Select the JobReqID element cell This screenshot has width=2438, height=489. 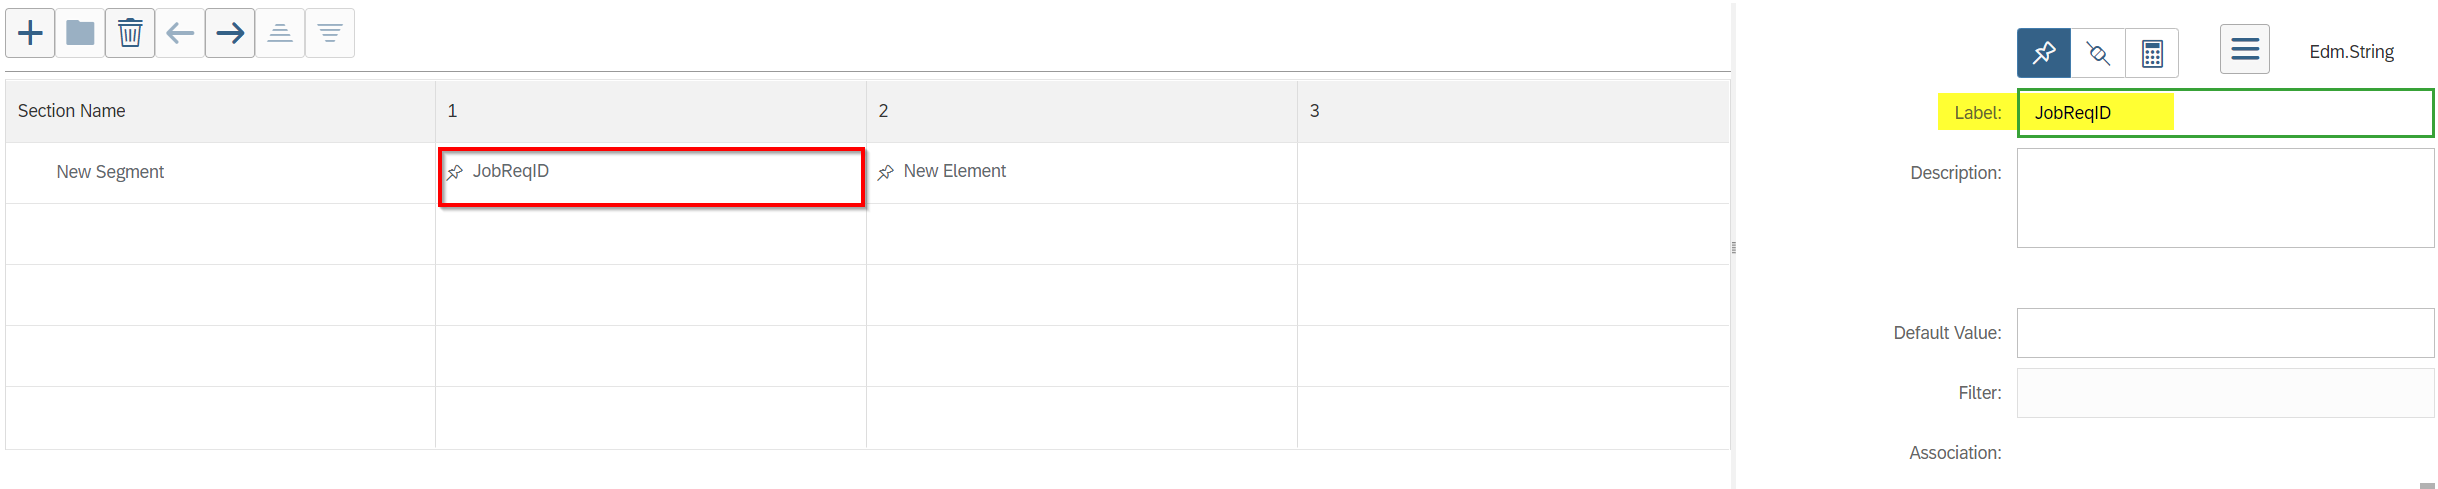click(651, 177)
